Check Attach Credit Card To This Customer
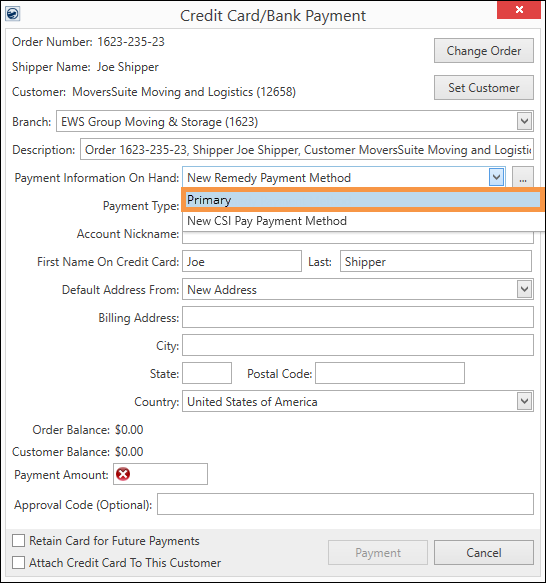546x583 pixels. [x=19, y=563]
